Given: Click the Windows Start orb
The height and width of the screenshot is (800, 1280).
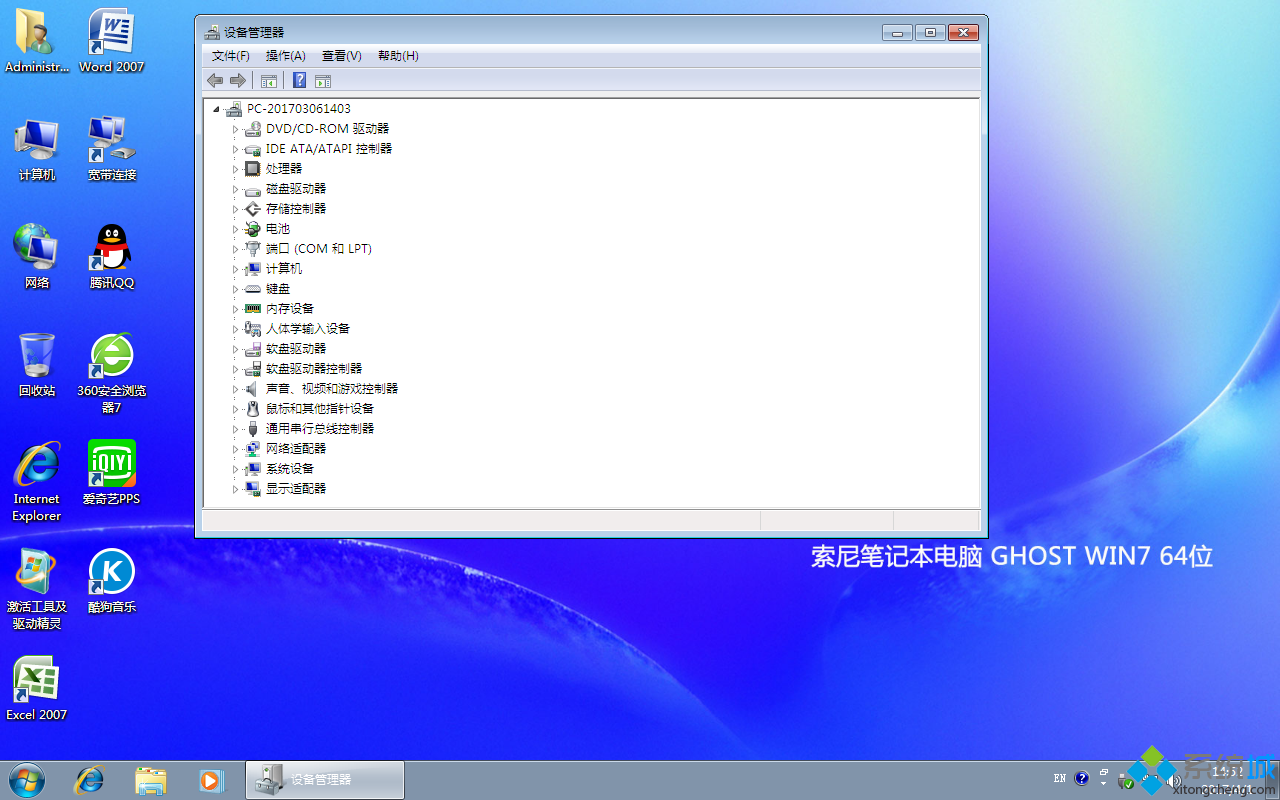Looking at the screenshot, I should click(27, 780).
